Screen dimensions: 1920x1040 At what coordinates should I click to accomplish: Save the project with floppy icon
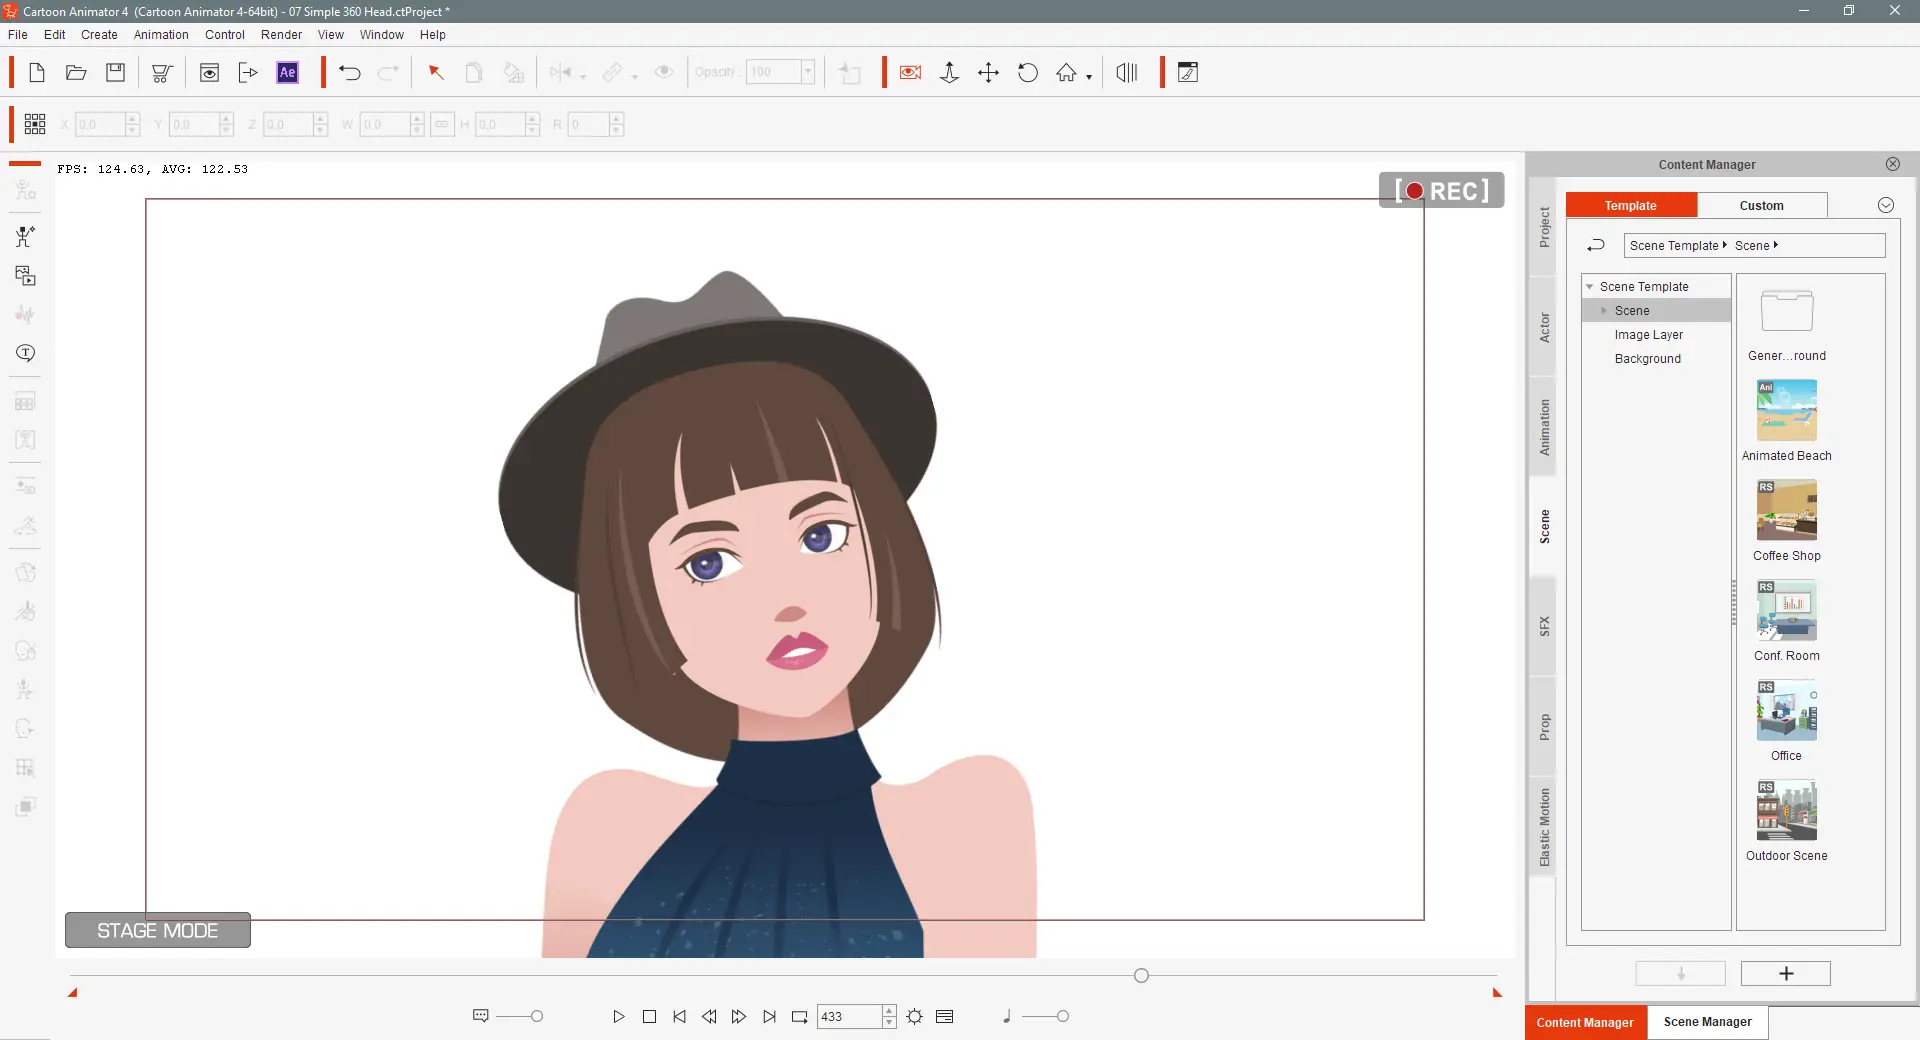(x=116, y=73)
